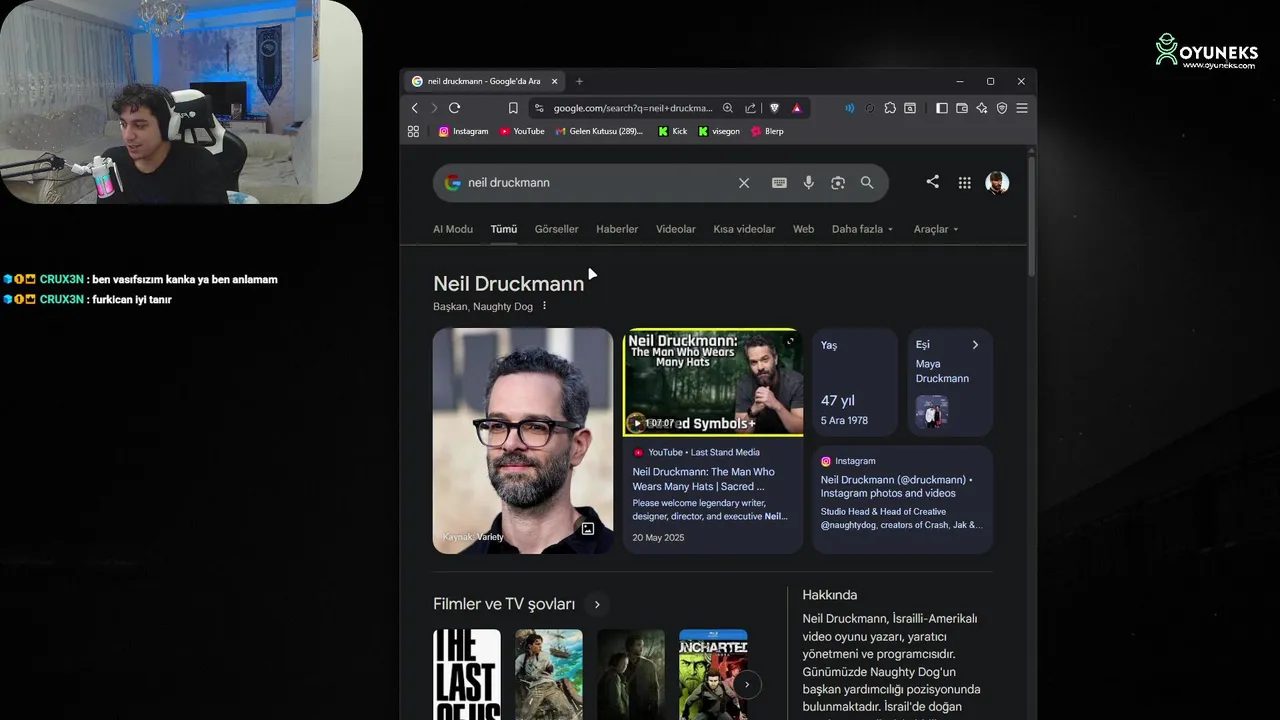Open the extensions puzzle icon

[890, 108]
